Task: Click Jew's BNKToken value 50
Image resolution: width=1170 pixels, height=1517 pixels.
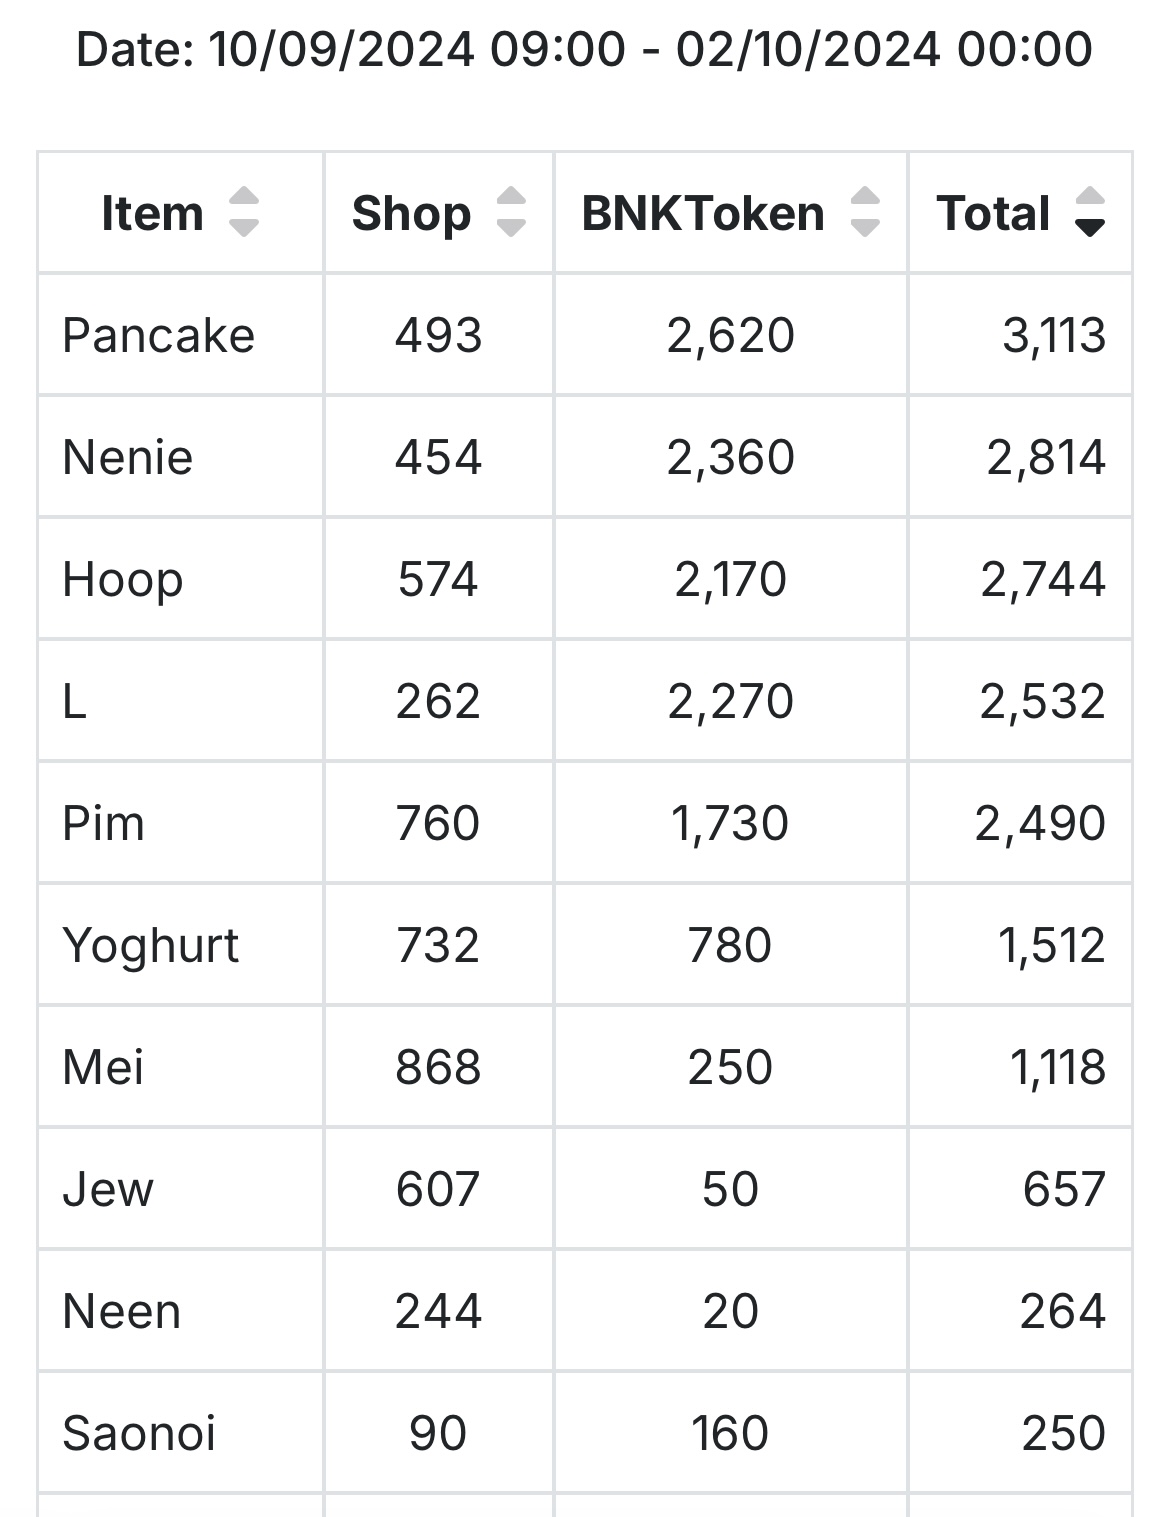Action: click(730, 1189)
